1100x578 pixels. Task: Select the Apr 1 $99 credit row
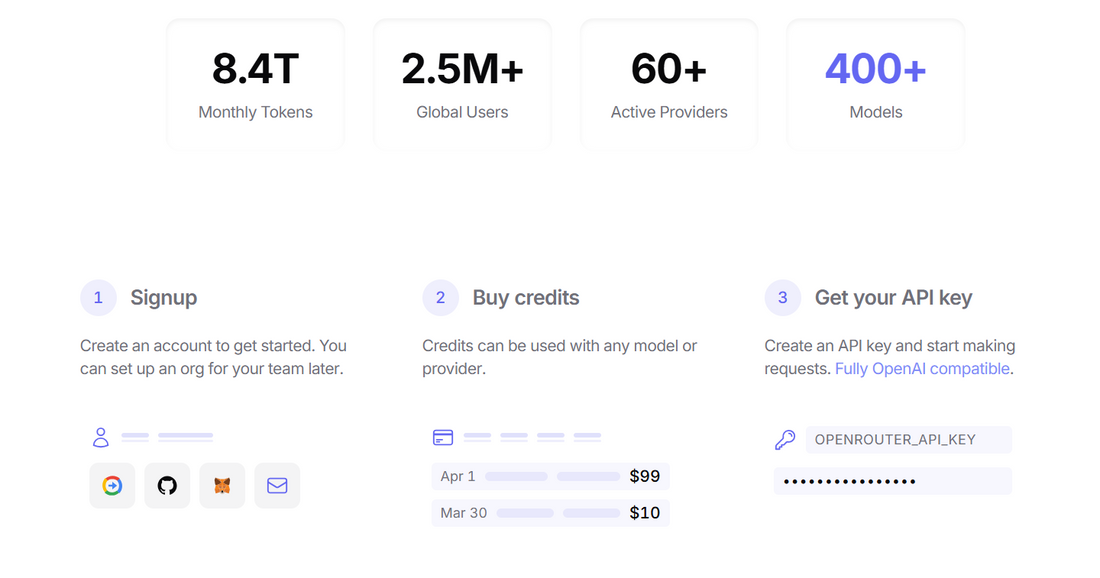pos(550,476)
